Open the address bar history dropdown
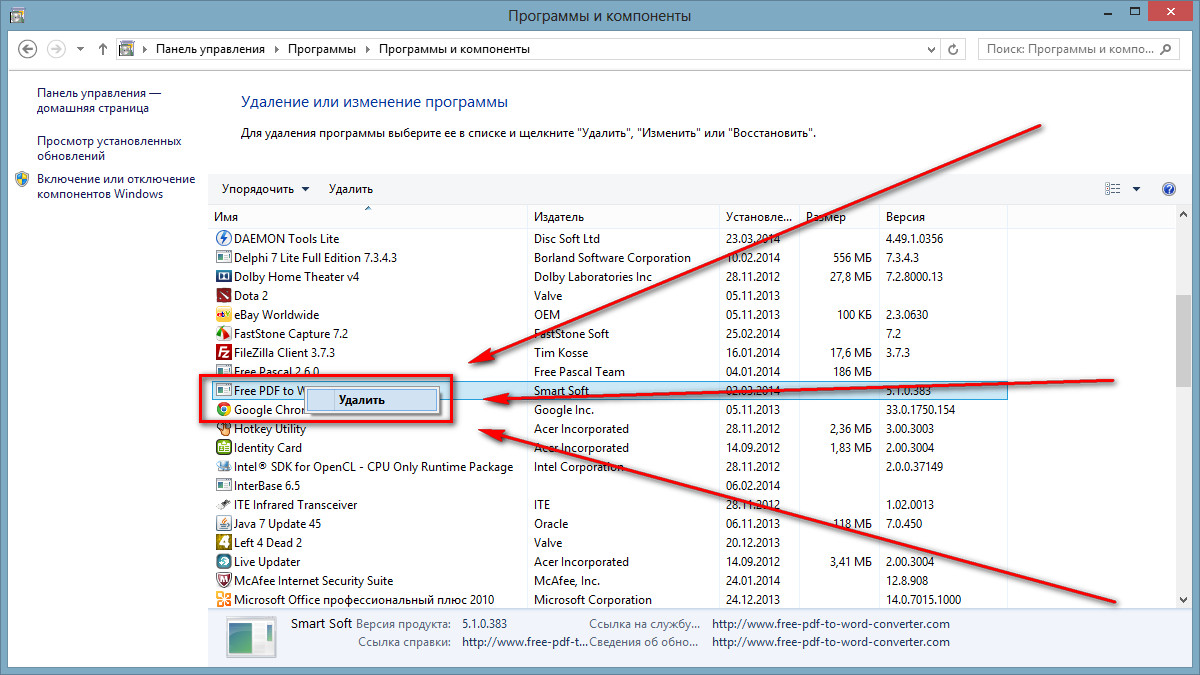Viewport: 1200px width, 675px height. (933, 49)
